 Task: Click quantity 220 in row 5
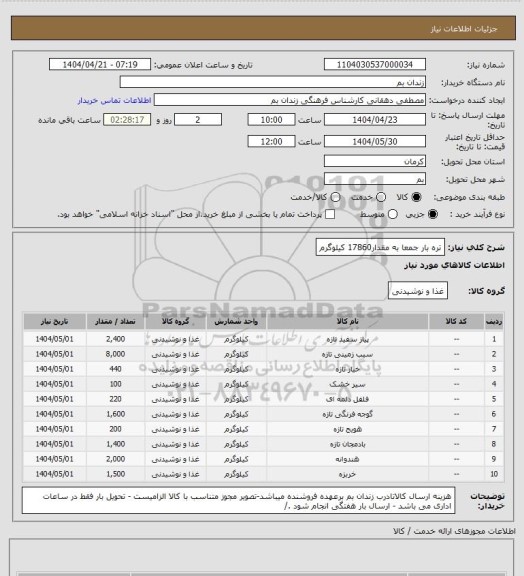115,399
